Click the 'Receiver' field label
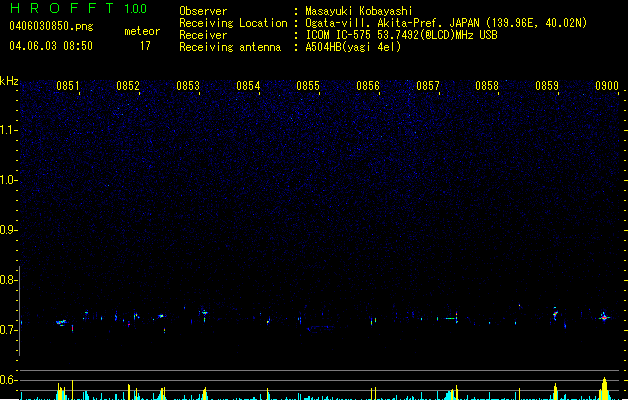 (x=203, y=35)
